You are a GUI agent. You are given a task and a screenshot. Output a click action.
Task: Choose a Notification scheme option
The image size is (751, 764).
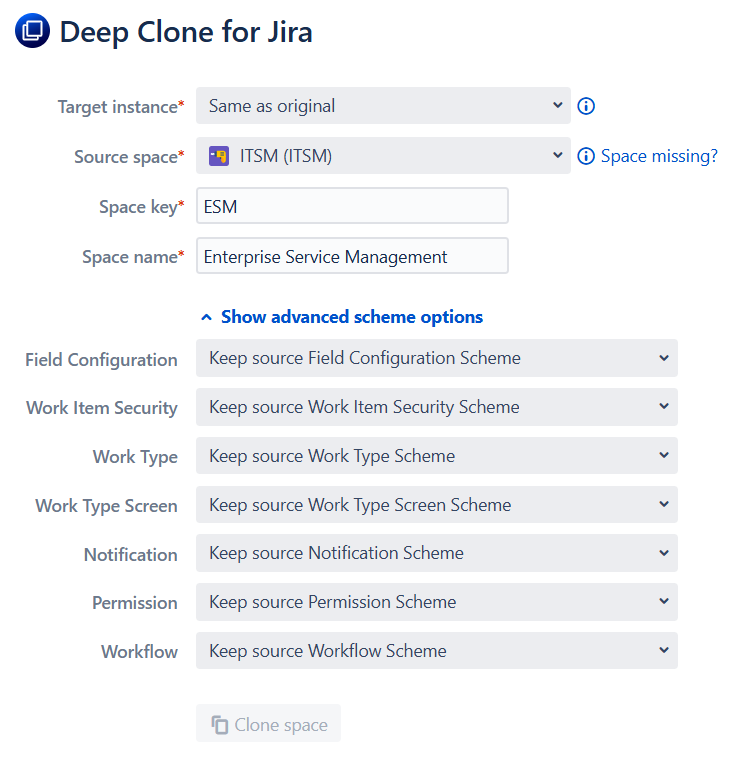[437, 553]
